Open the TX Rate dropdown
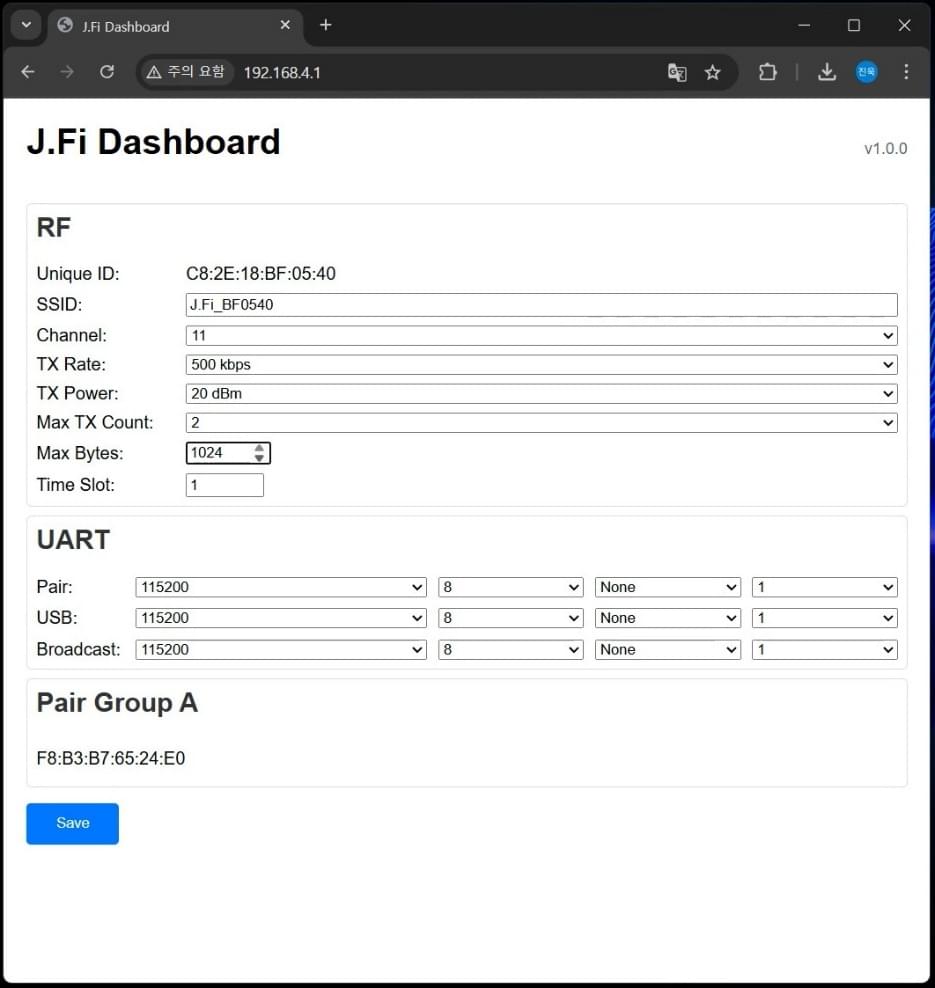Image resolution: width=935 pixels, height=988 pixels. click(x=541, y=365)
